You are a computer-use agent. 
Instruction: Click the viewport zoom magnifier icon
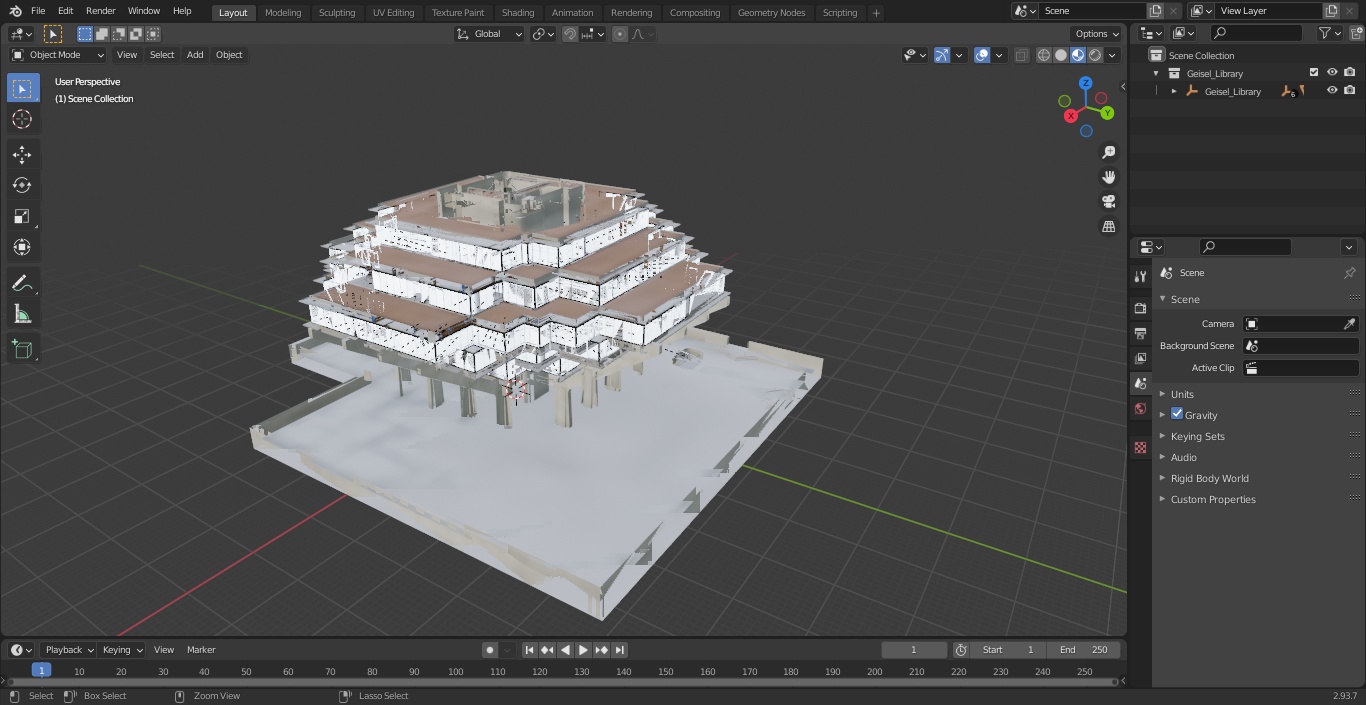(1108, 152)
